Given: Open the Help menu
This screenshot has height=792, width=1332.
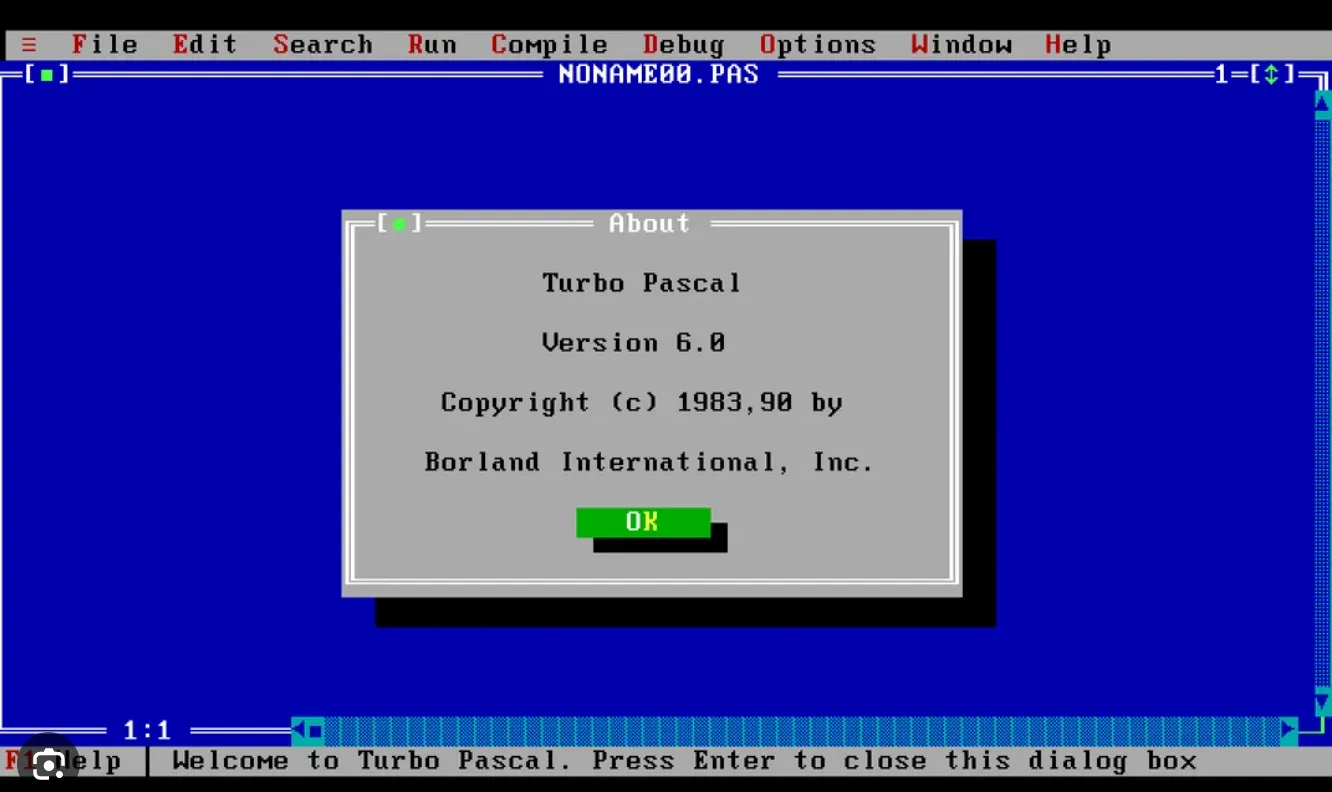Looking at the screenshot, I should 1078,45.
